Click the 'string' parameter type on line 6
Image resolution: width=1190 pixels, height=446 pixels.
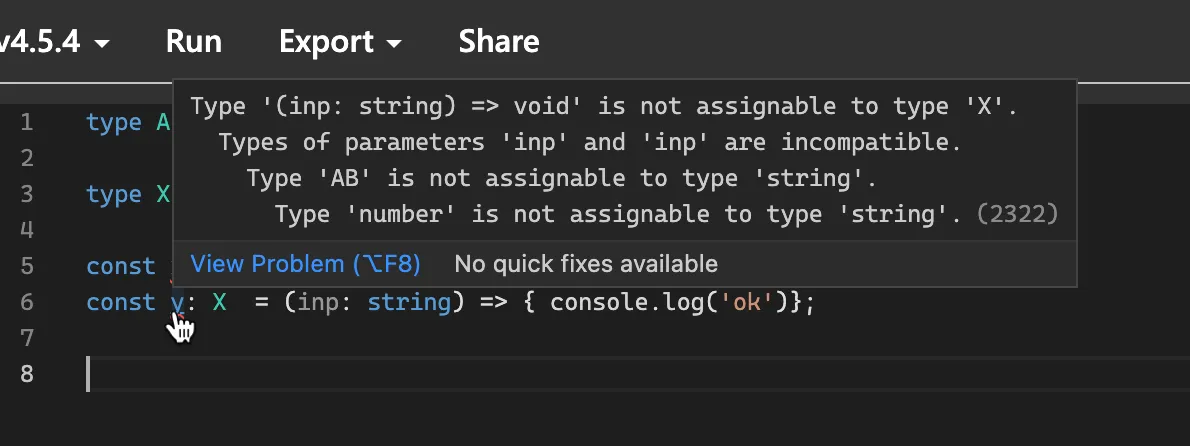(x=409, y=302)
